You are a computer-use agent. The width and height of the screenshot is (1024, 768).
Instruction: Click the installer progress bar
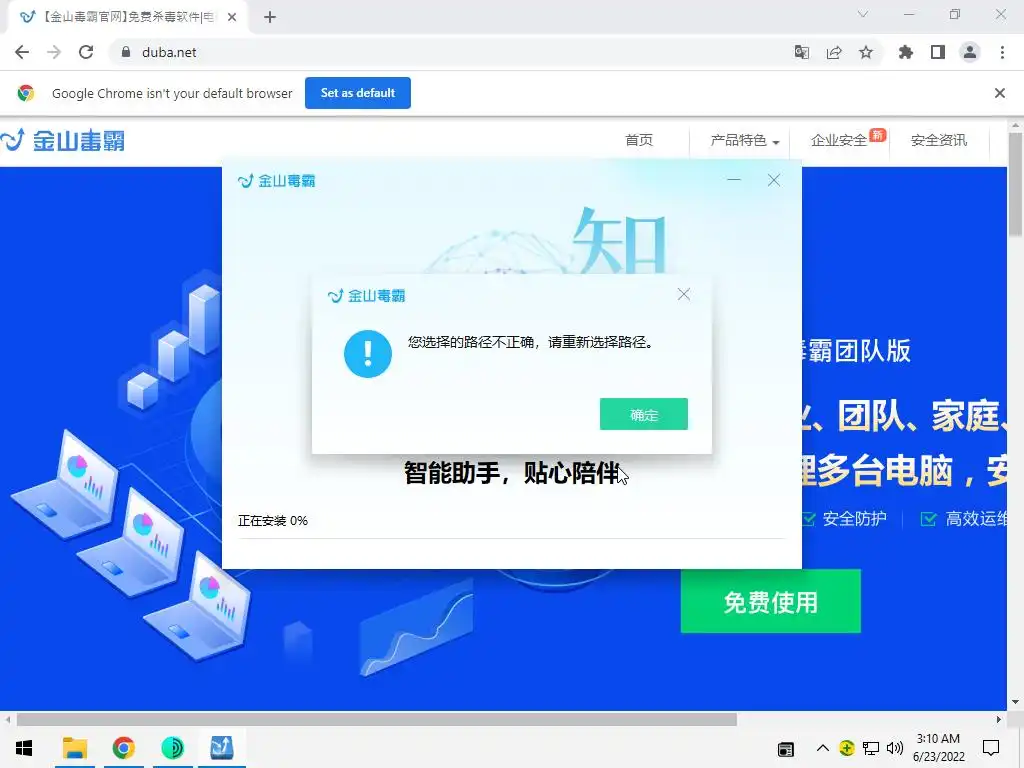(511, 539)
